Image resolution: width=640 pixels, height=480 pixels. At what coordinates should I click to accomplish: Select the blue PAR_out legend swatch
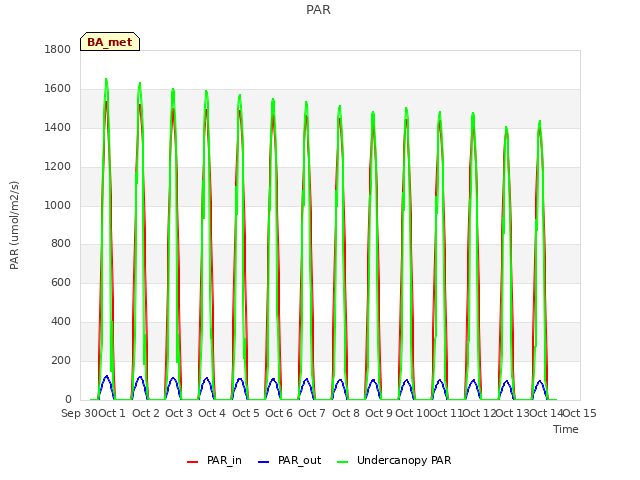(264, 462)
